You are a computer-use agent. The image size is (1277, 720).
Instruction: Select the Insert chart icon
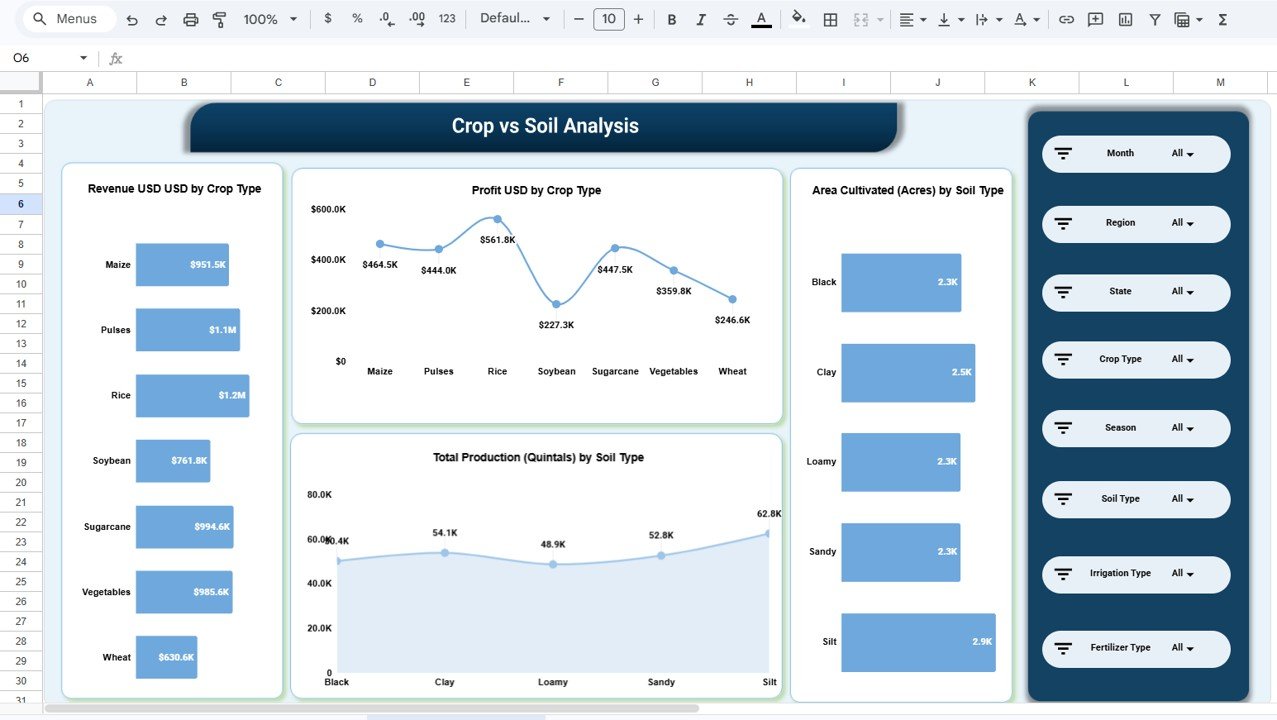click(1123, 18)
